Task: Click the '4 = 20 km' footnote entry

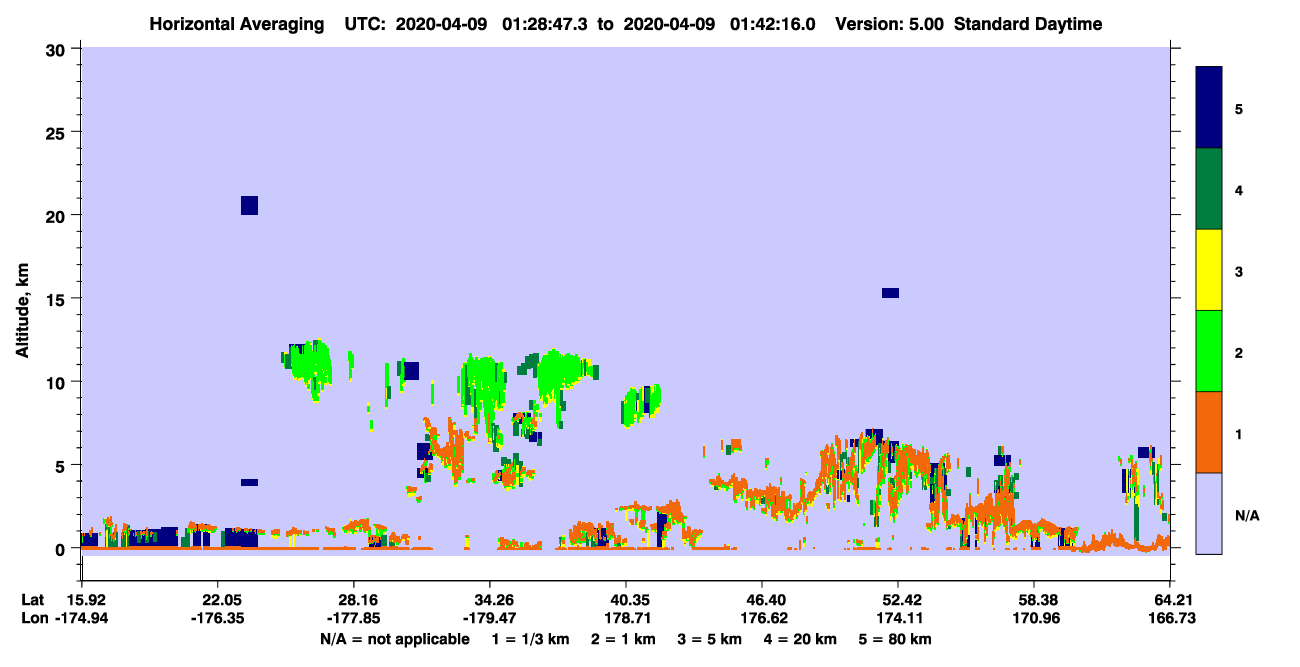Action: click(x=800, y=639)
